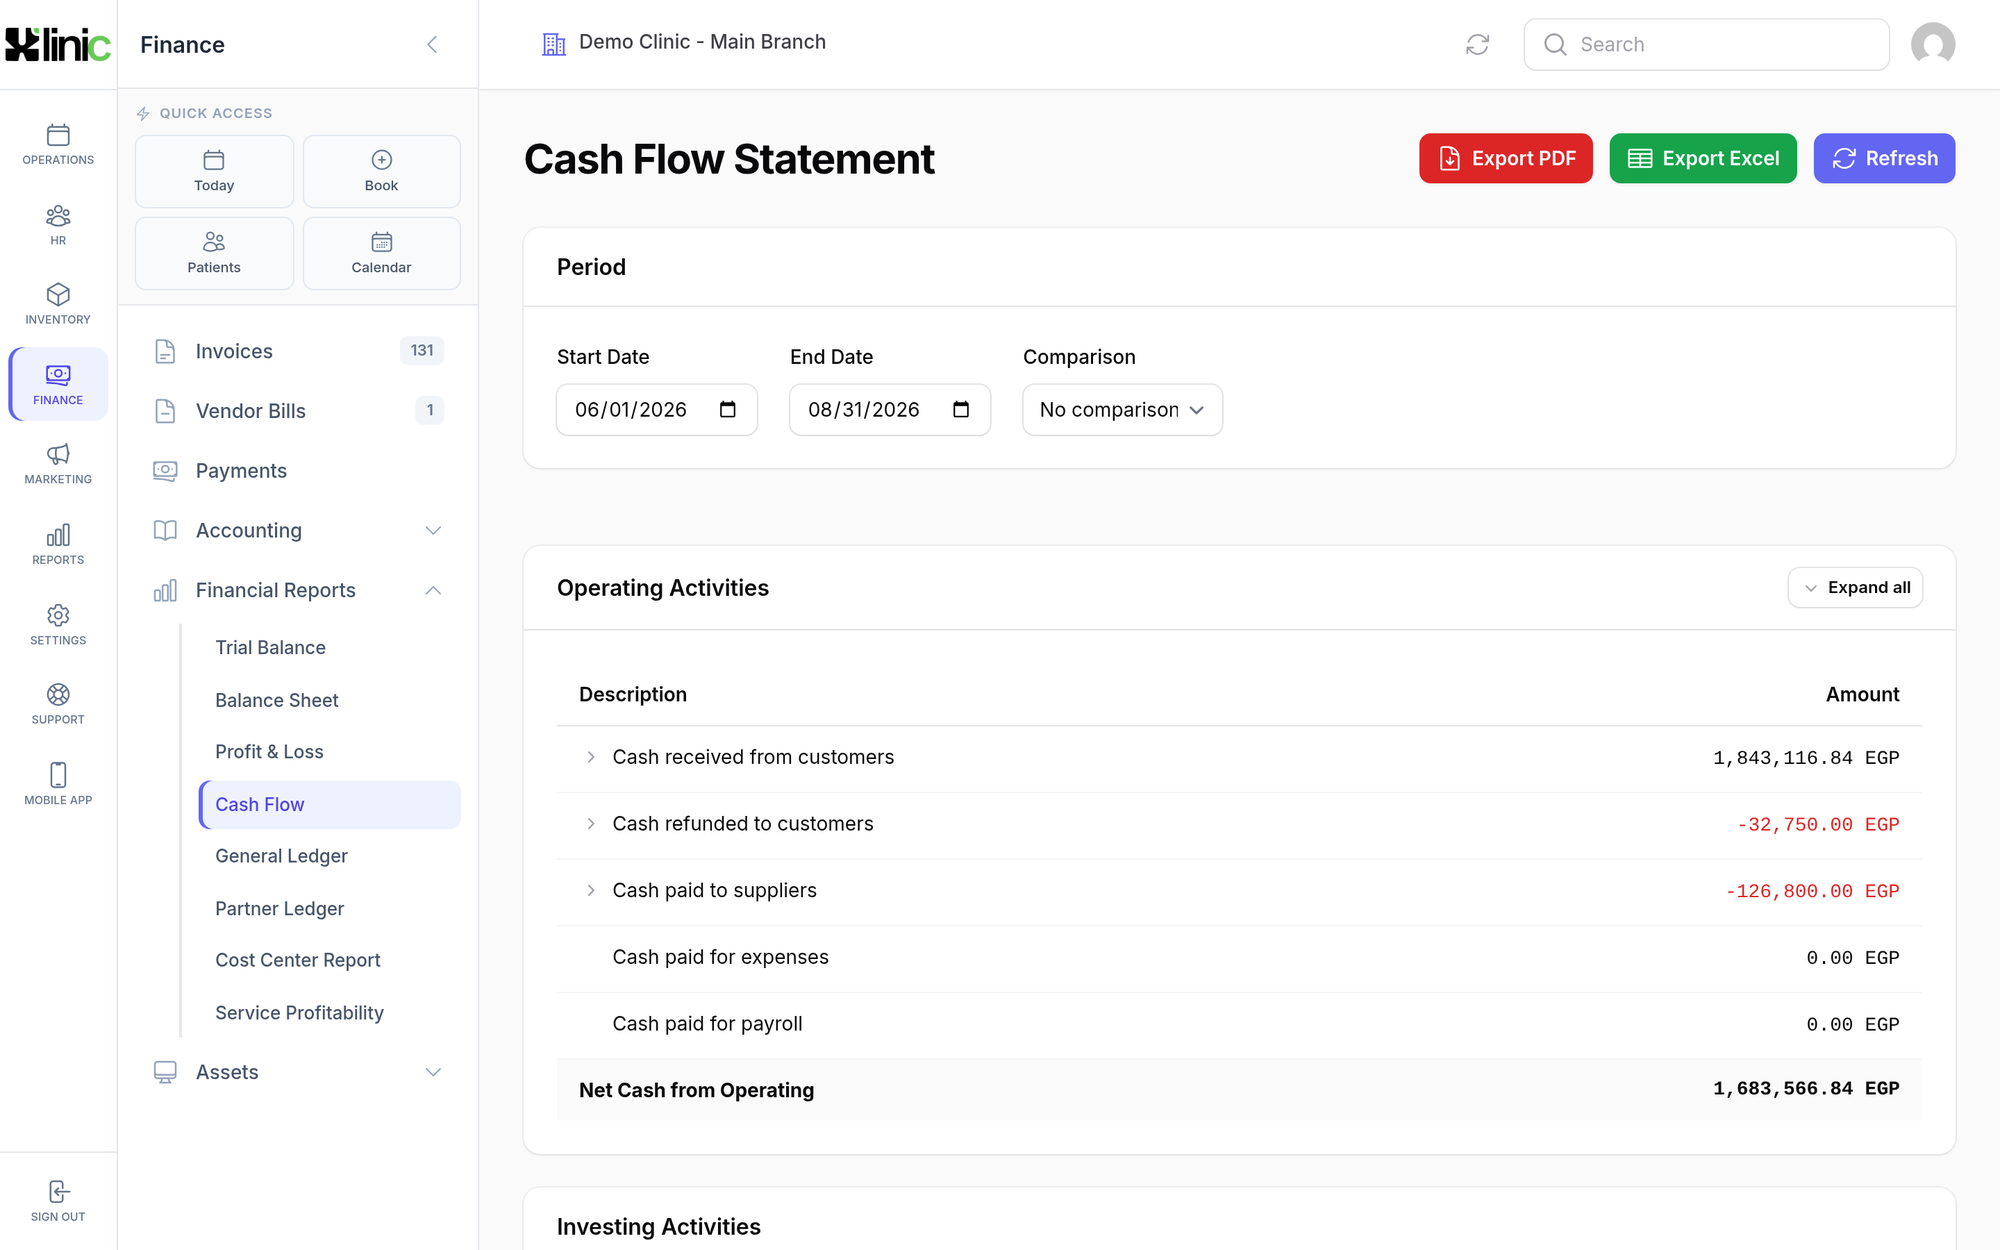The image size is (2000, 1250).
Task: Open Invoices in Finance menu
Action: pyautogui.click(x=297, y=351)
